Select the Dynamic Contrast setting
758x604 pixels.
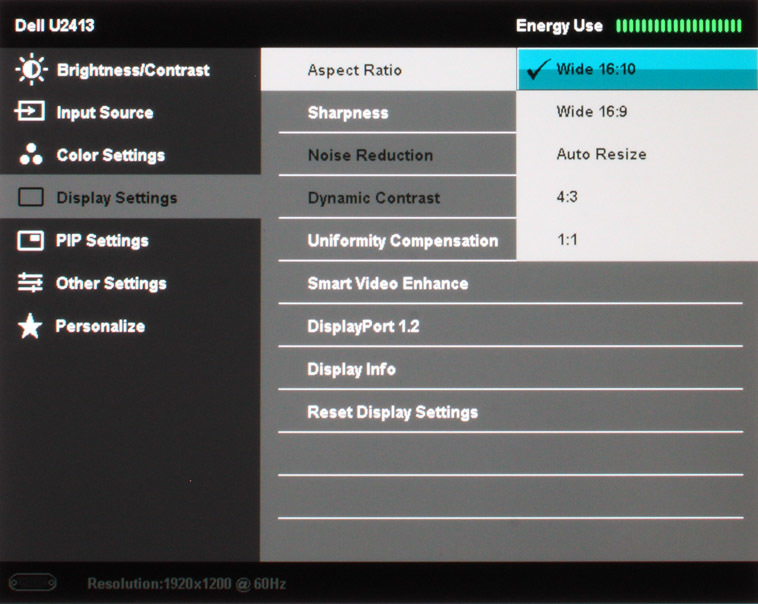(397, 197)
